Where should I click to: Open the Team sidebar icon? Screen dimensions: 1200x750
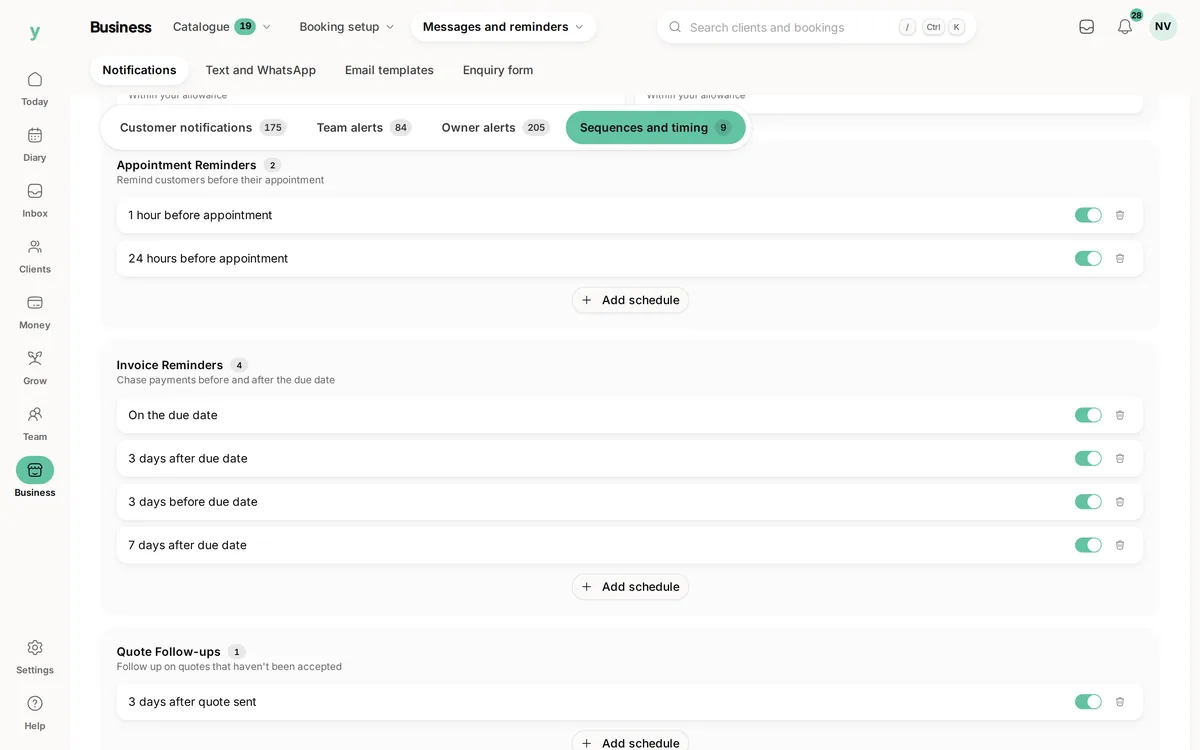point(35,423)
